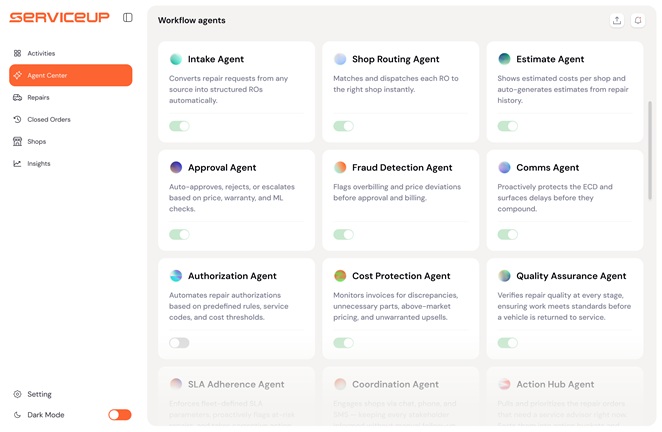Viewport: 662px width, 432px height.
Task: Click the Coordination Agent orb icon
Action: click(340, 384)
